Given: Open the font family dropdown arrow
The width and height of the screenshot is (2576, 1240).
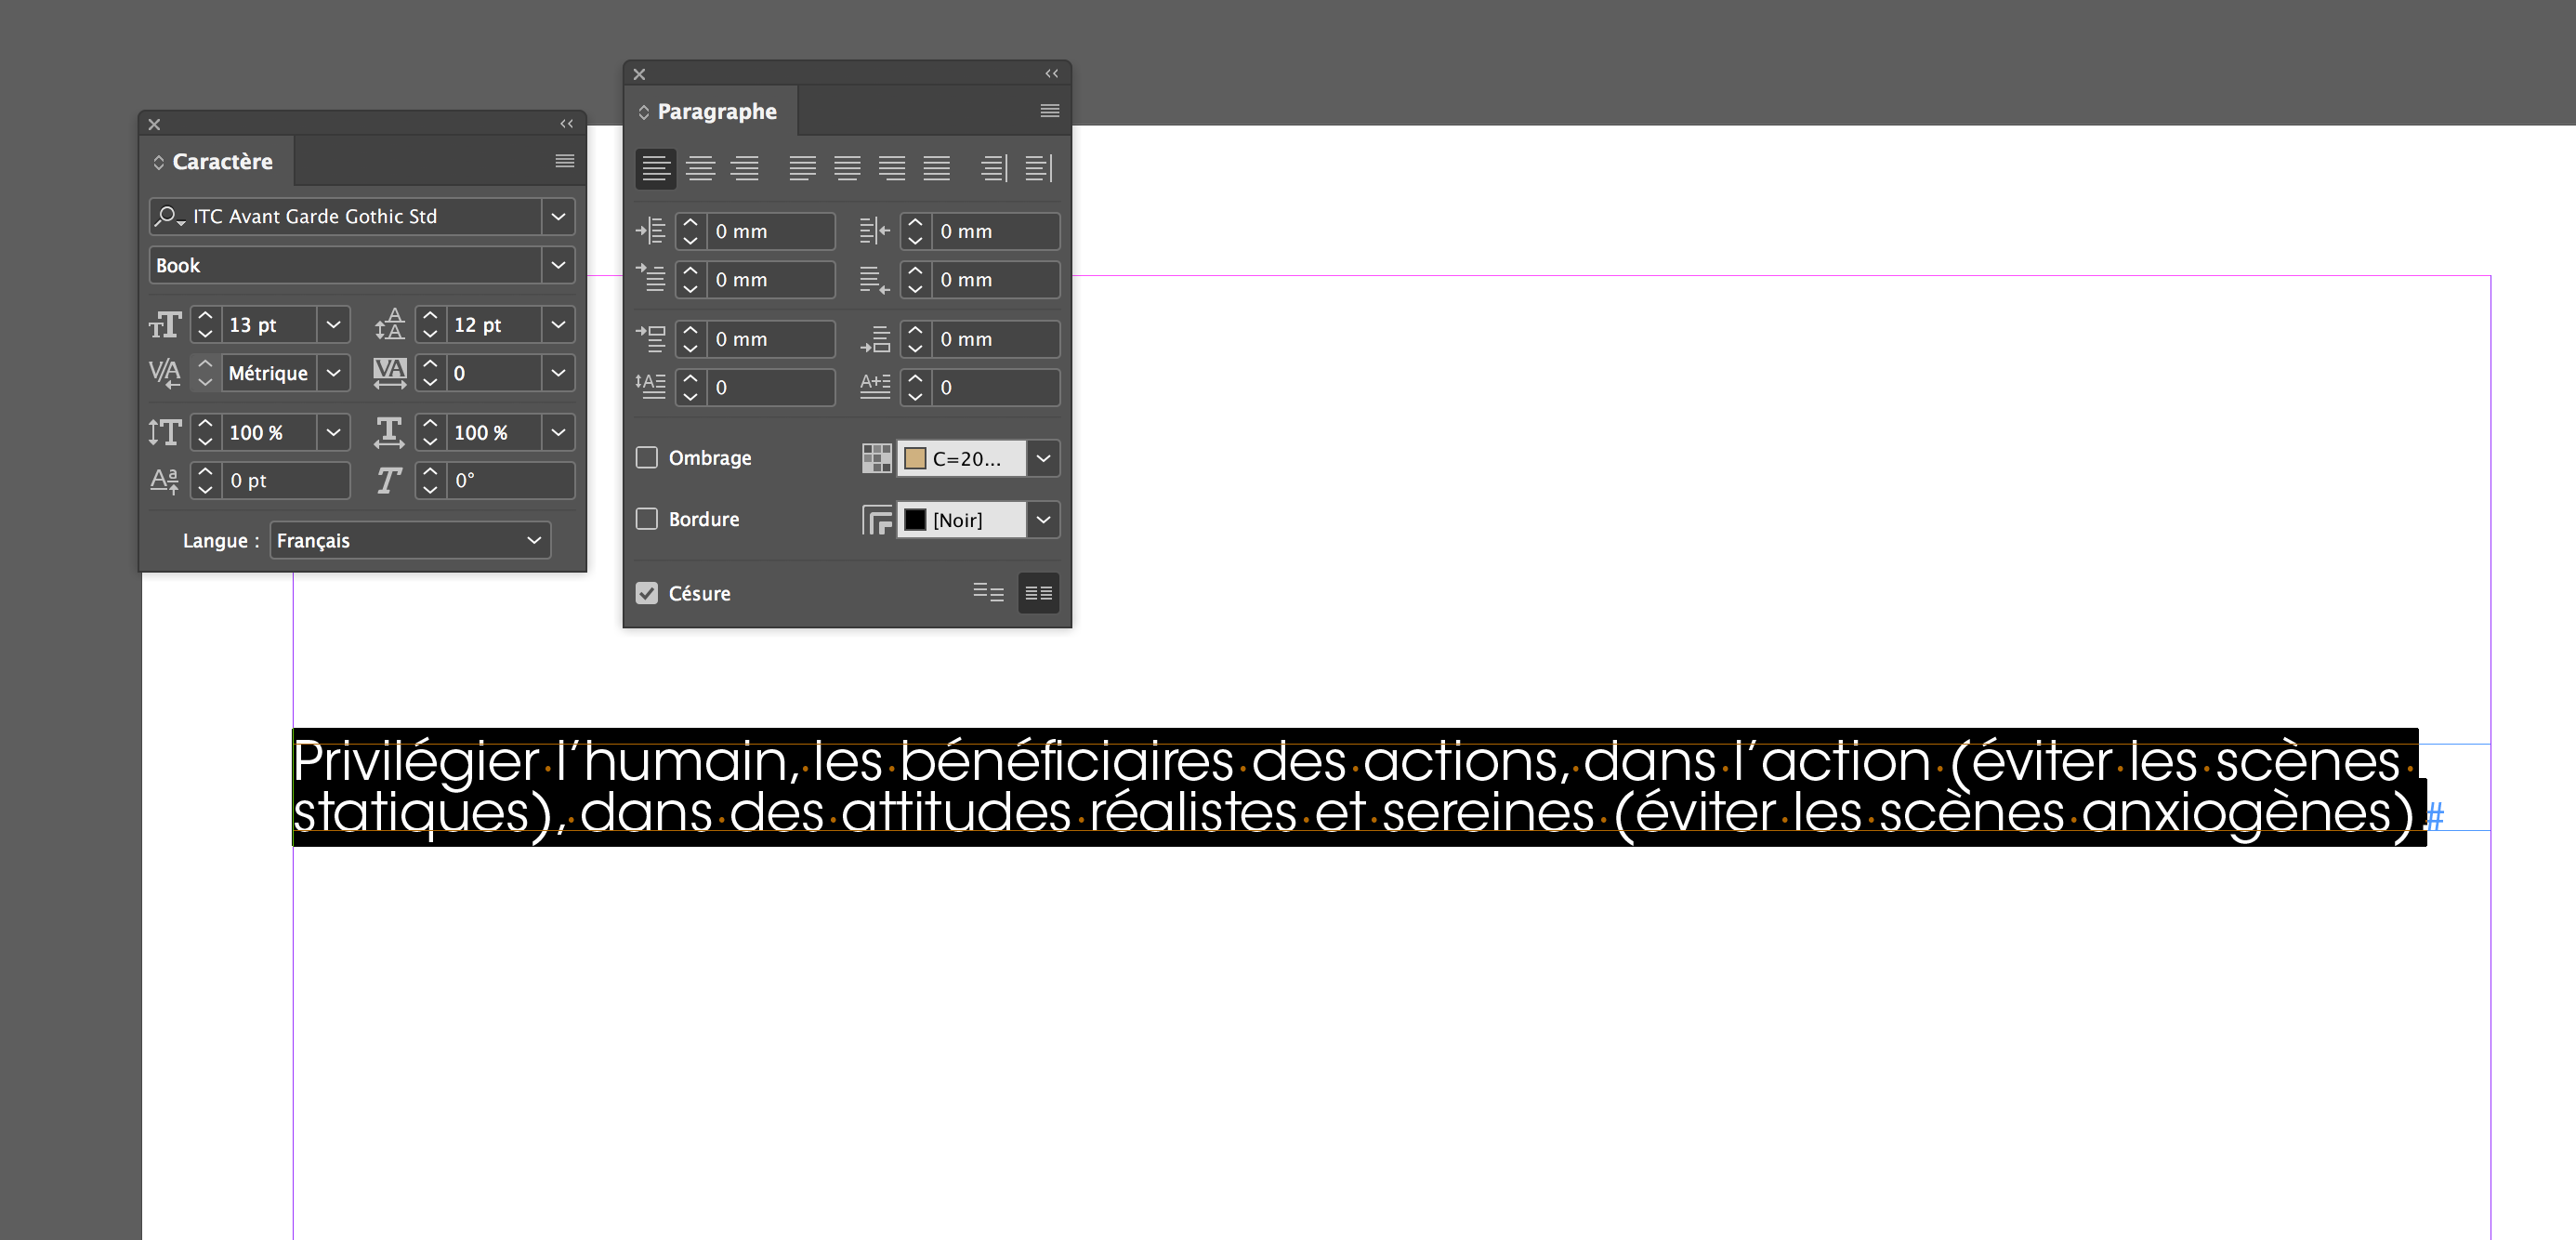Looking at the screenshot, I should (x=558, y=216).
